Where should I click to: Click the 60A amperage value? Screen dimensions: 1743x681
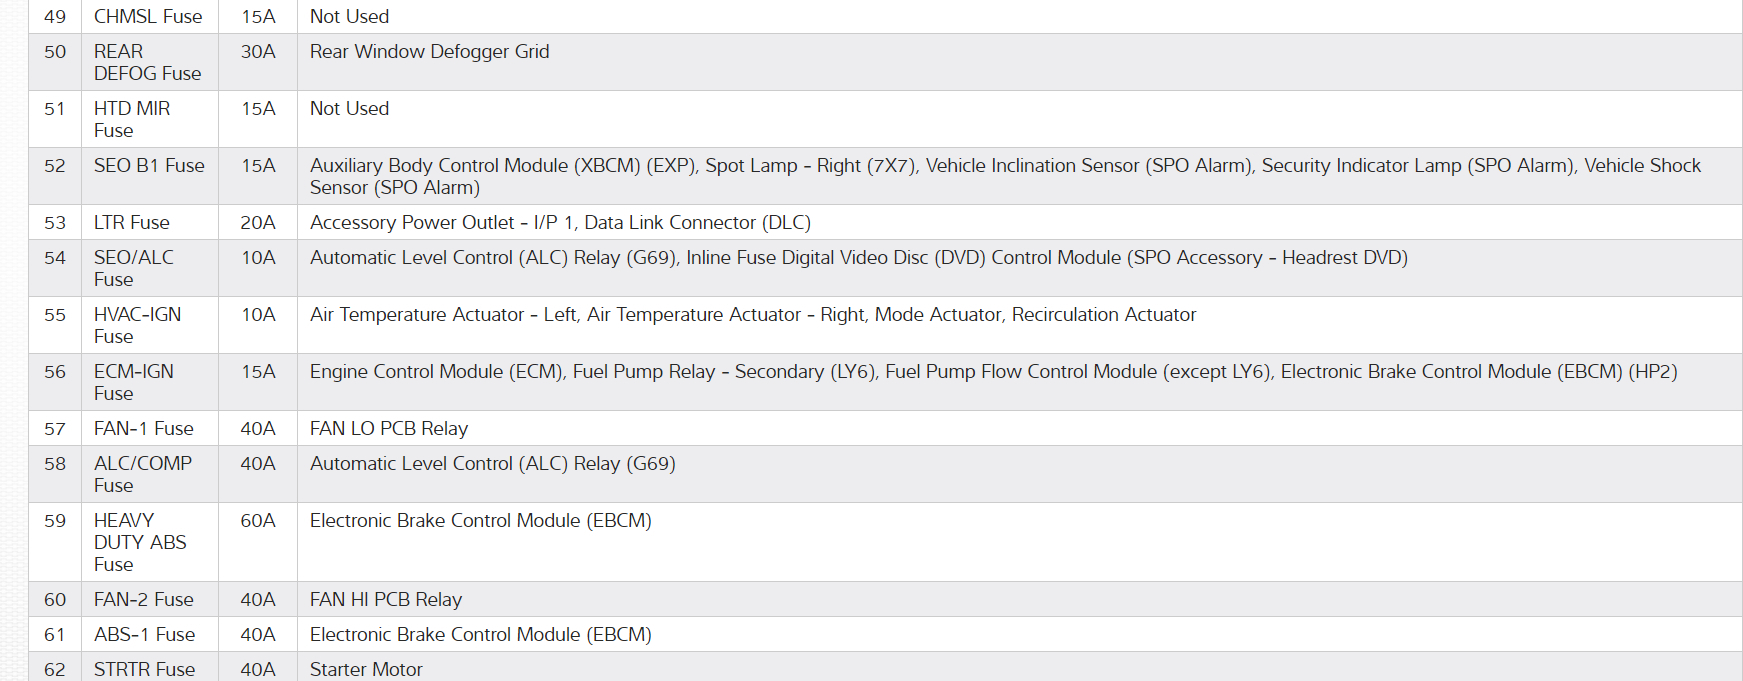[258, 521]
